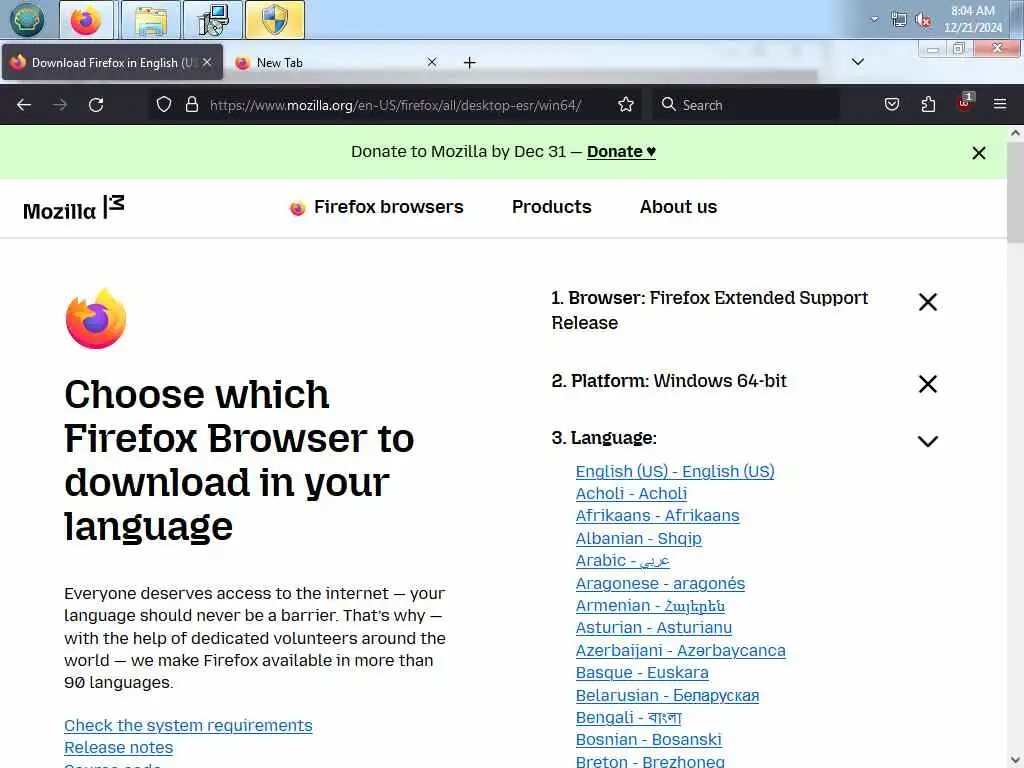The height and width of the screenshot is (768, 1024).
Task: Select Belarusian language
Action: click(x=667, y=696)
